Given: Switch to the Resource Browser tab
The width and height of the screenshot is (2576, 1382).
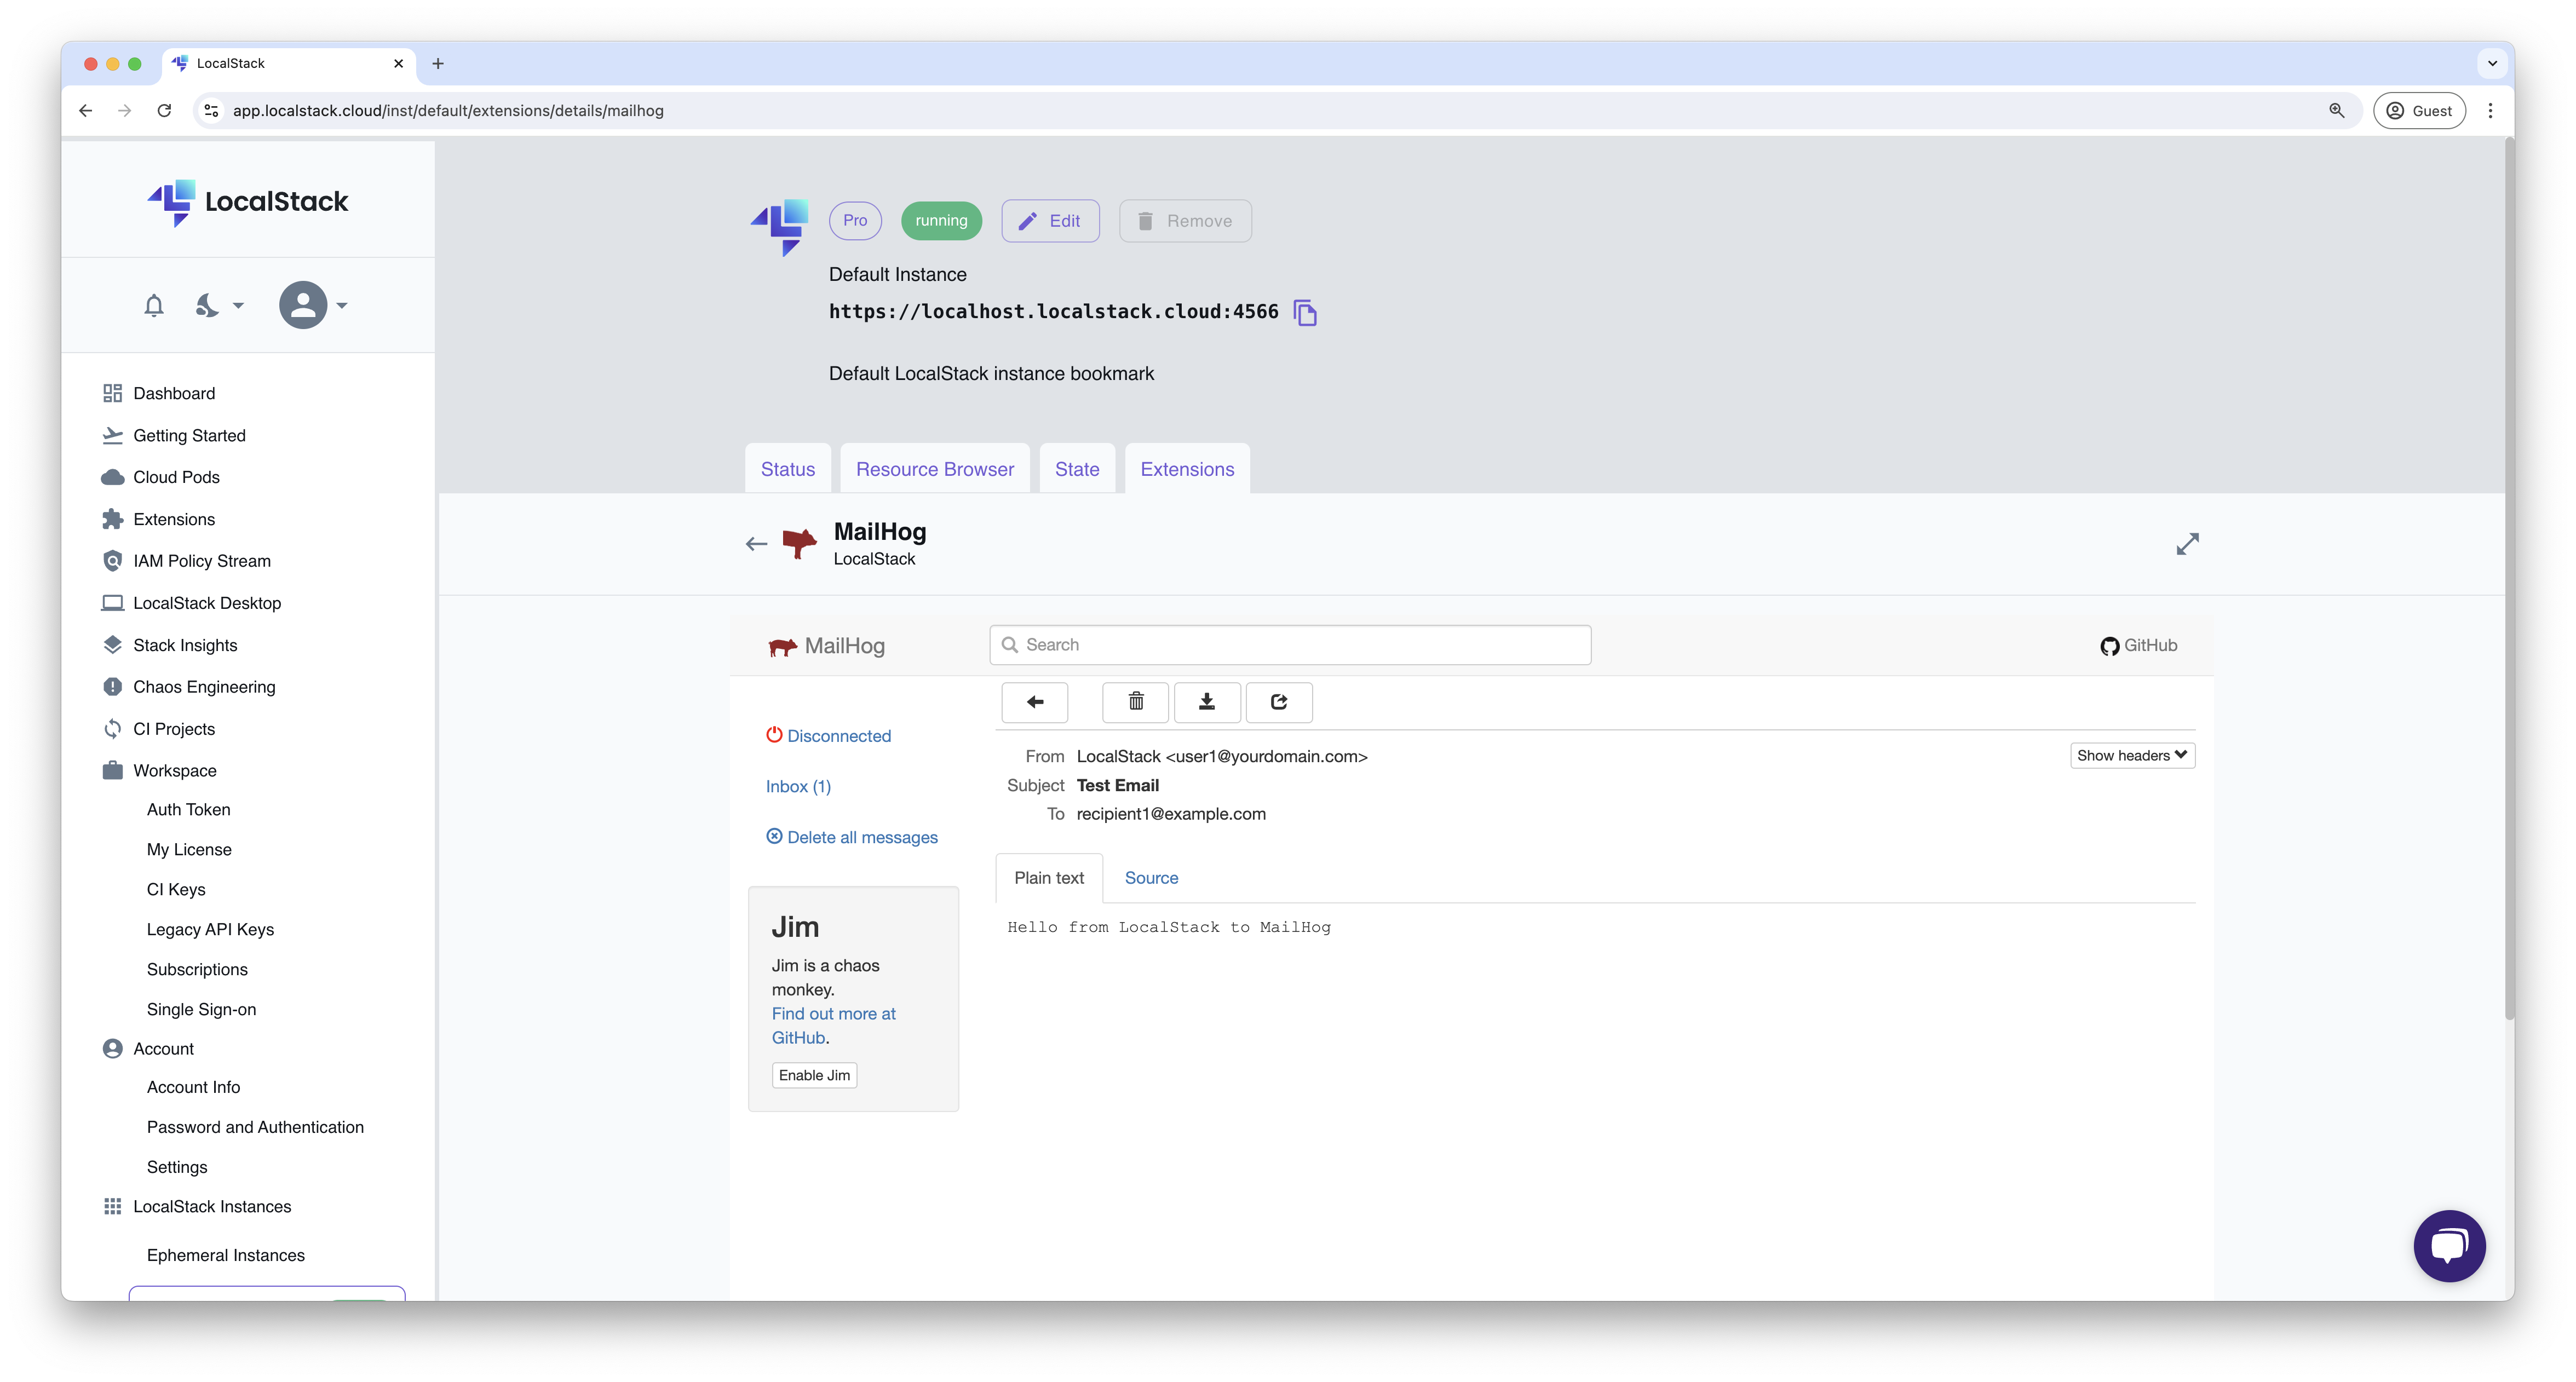Looking at the screenshot, I should point(934,468).
